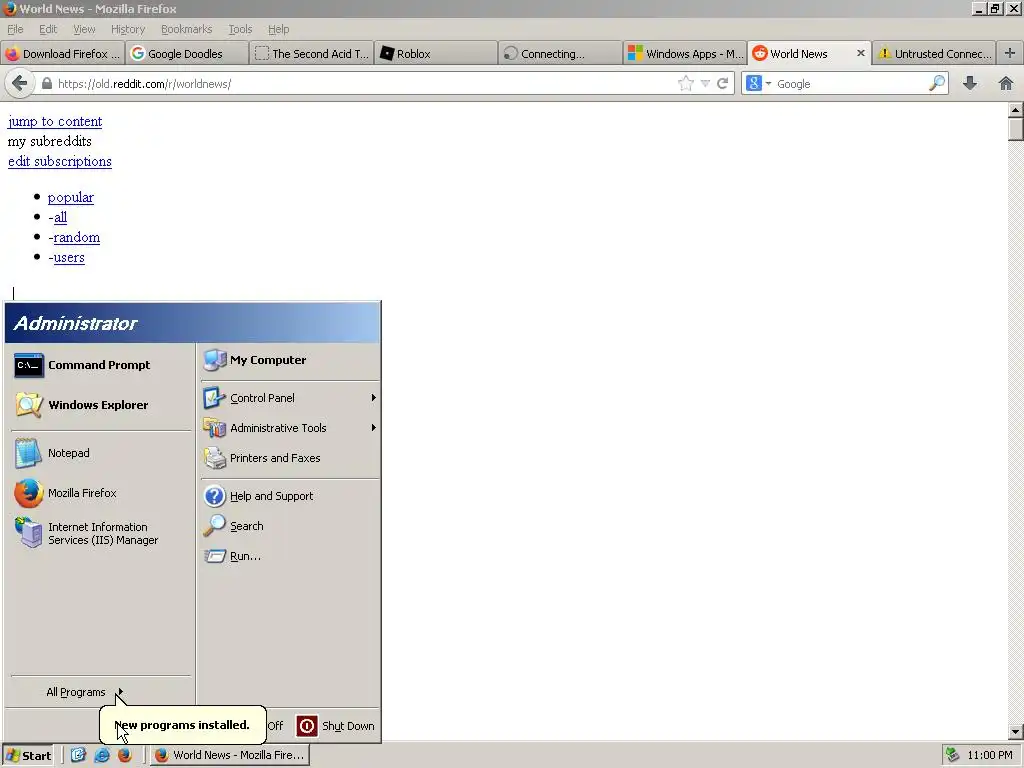Open Control Panel entry
The image size is (1024, 768).
[289, 398]
